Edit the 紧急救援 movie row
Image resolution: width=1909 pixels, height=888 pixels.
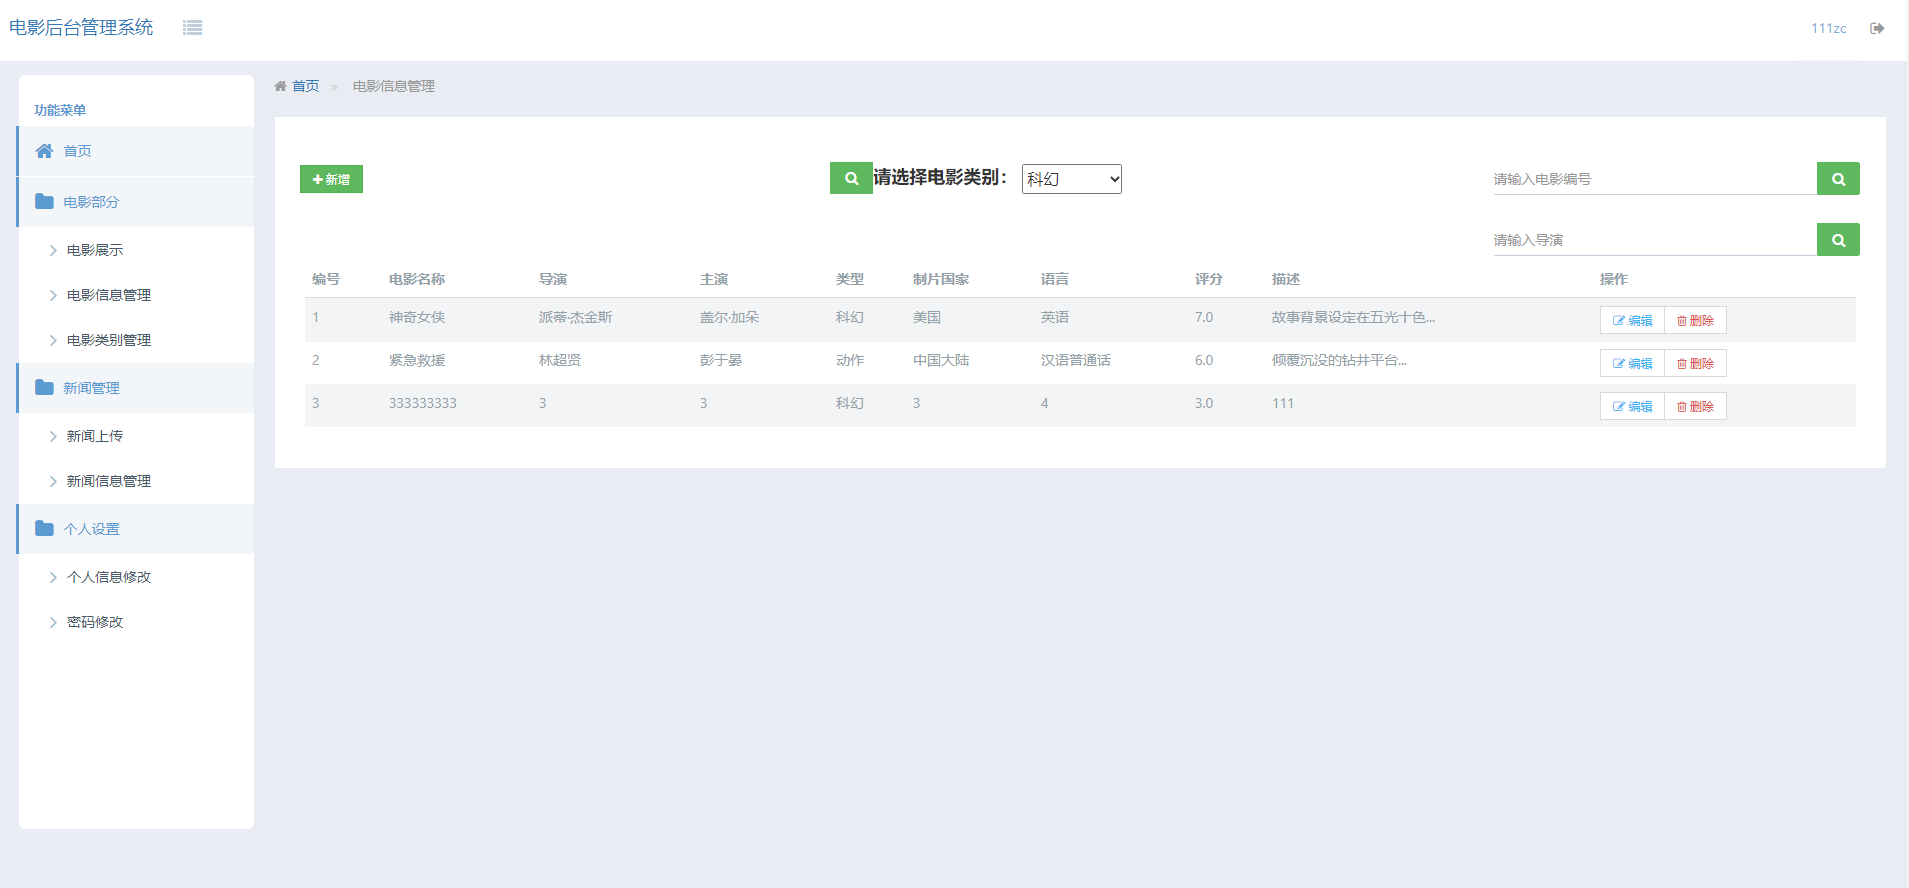click(x=1632, y=363)
